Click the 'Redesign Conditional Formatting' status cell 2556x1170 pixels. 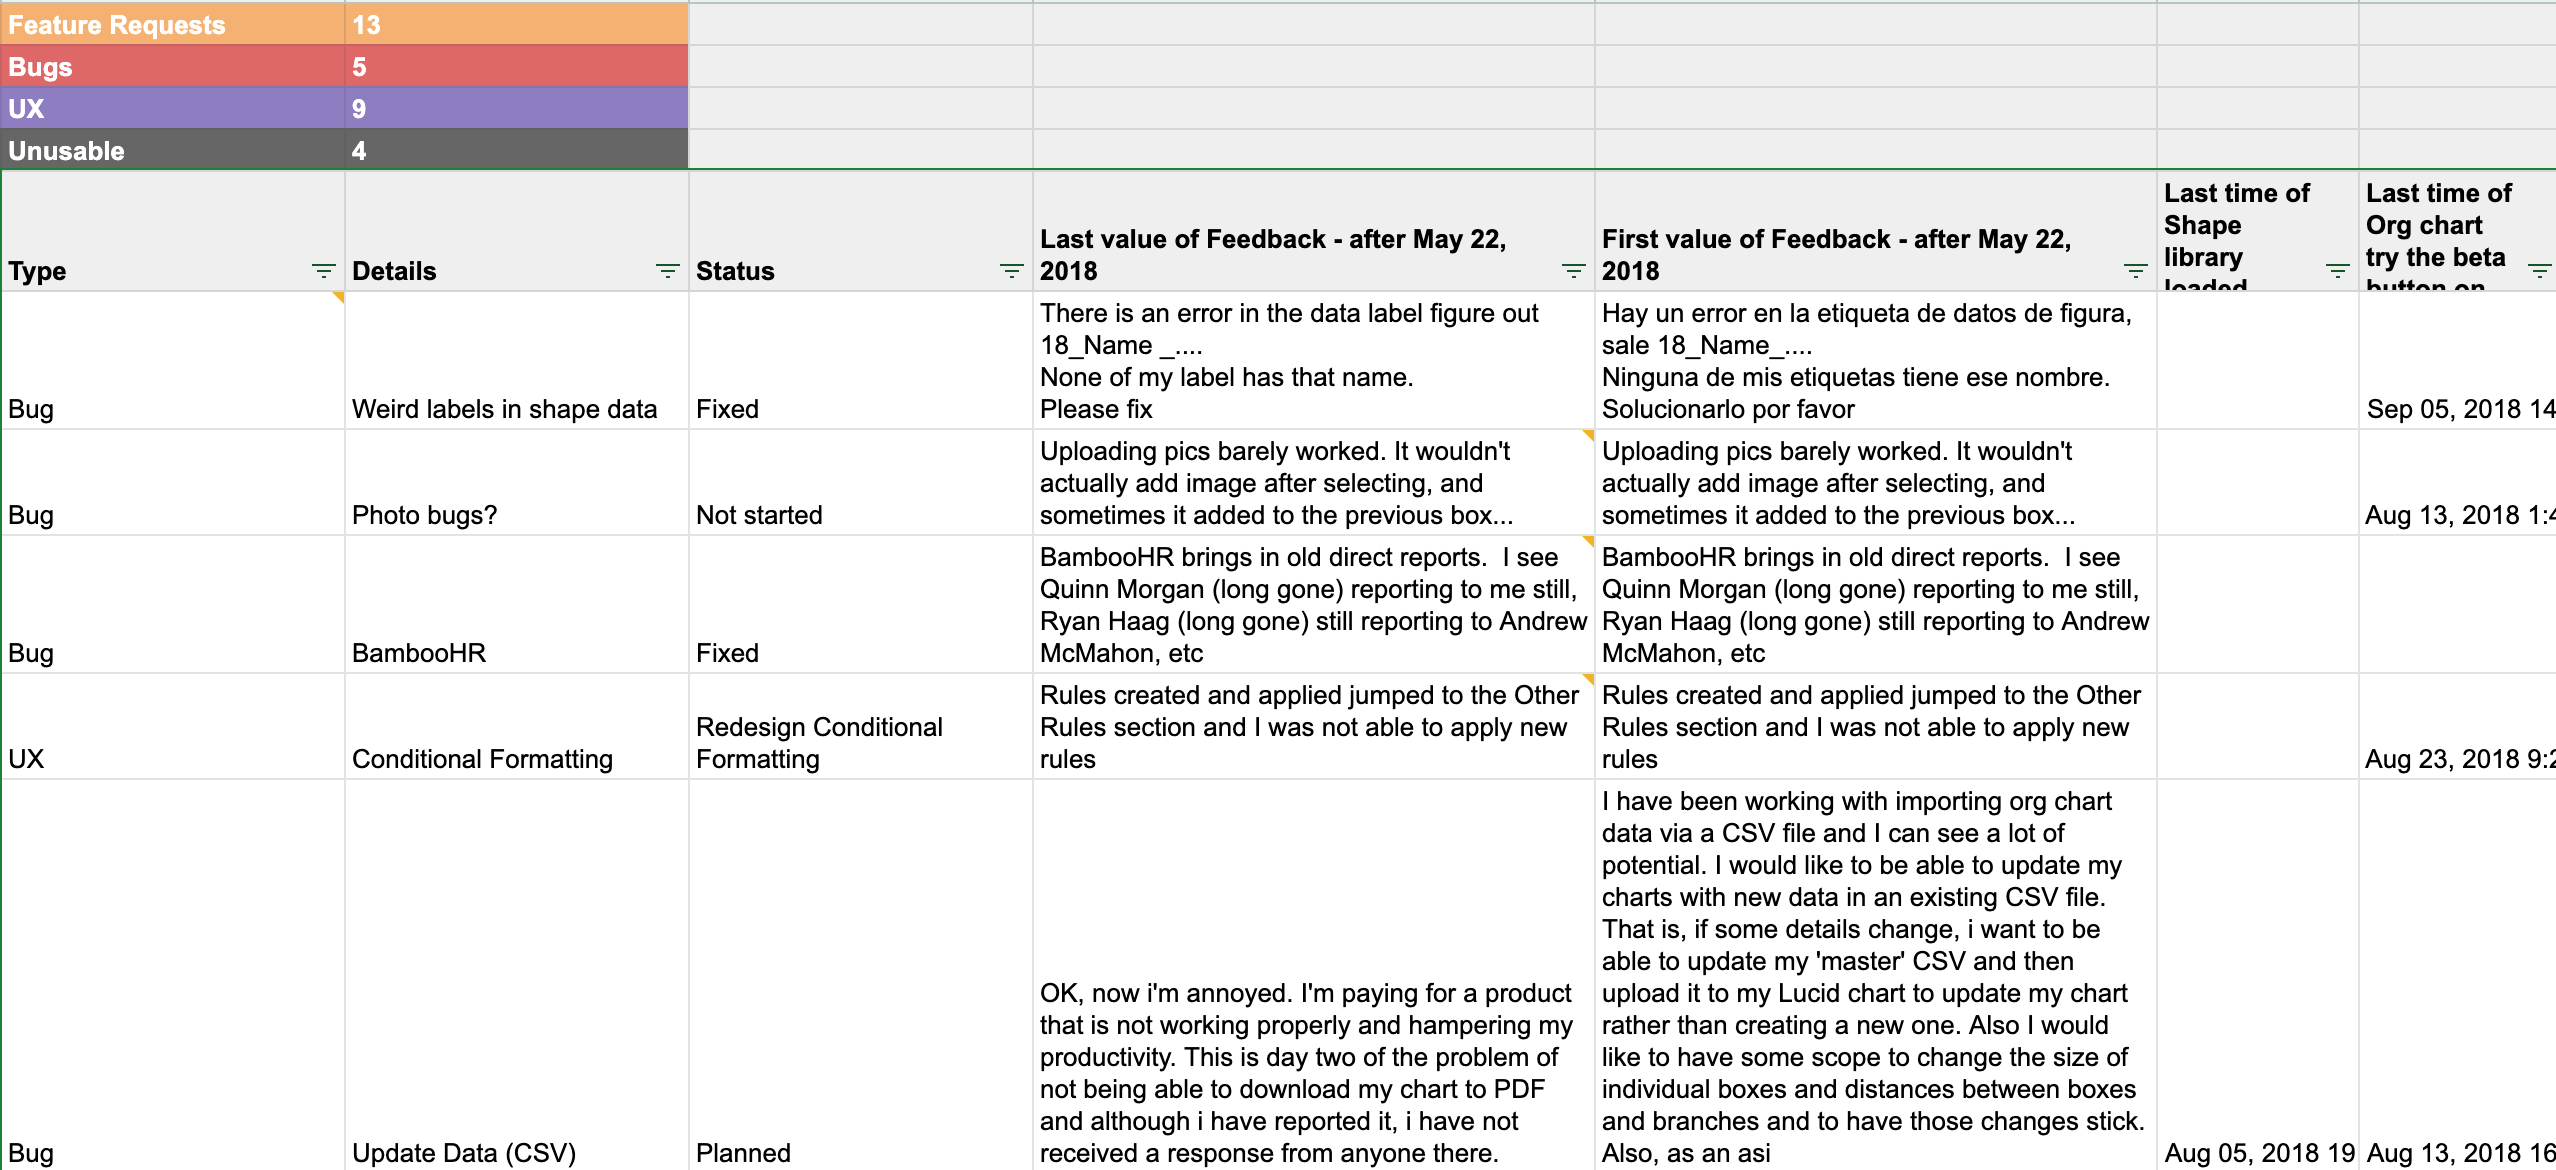click(819, 743)
